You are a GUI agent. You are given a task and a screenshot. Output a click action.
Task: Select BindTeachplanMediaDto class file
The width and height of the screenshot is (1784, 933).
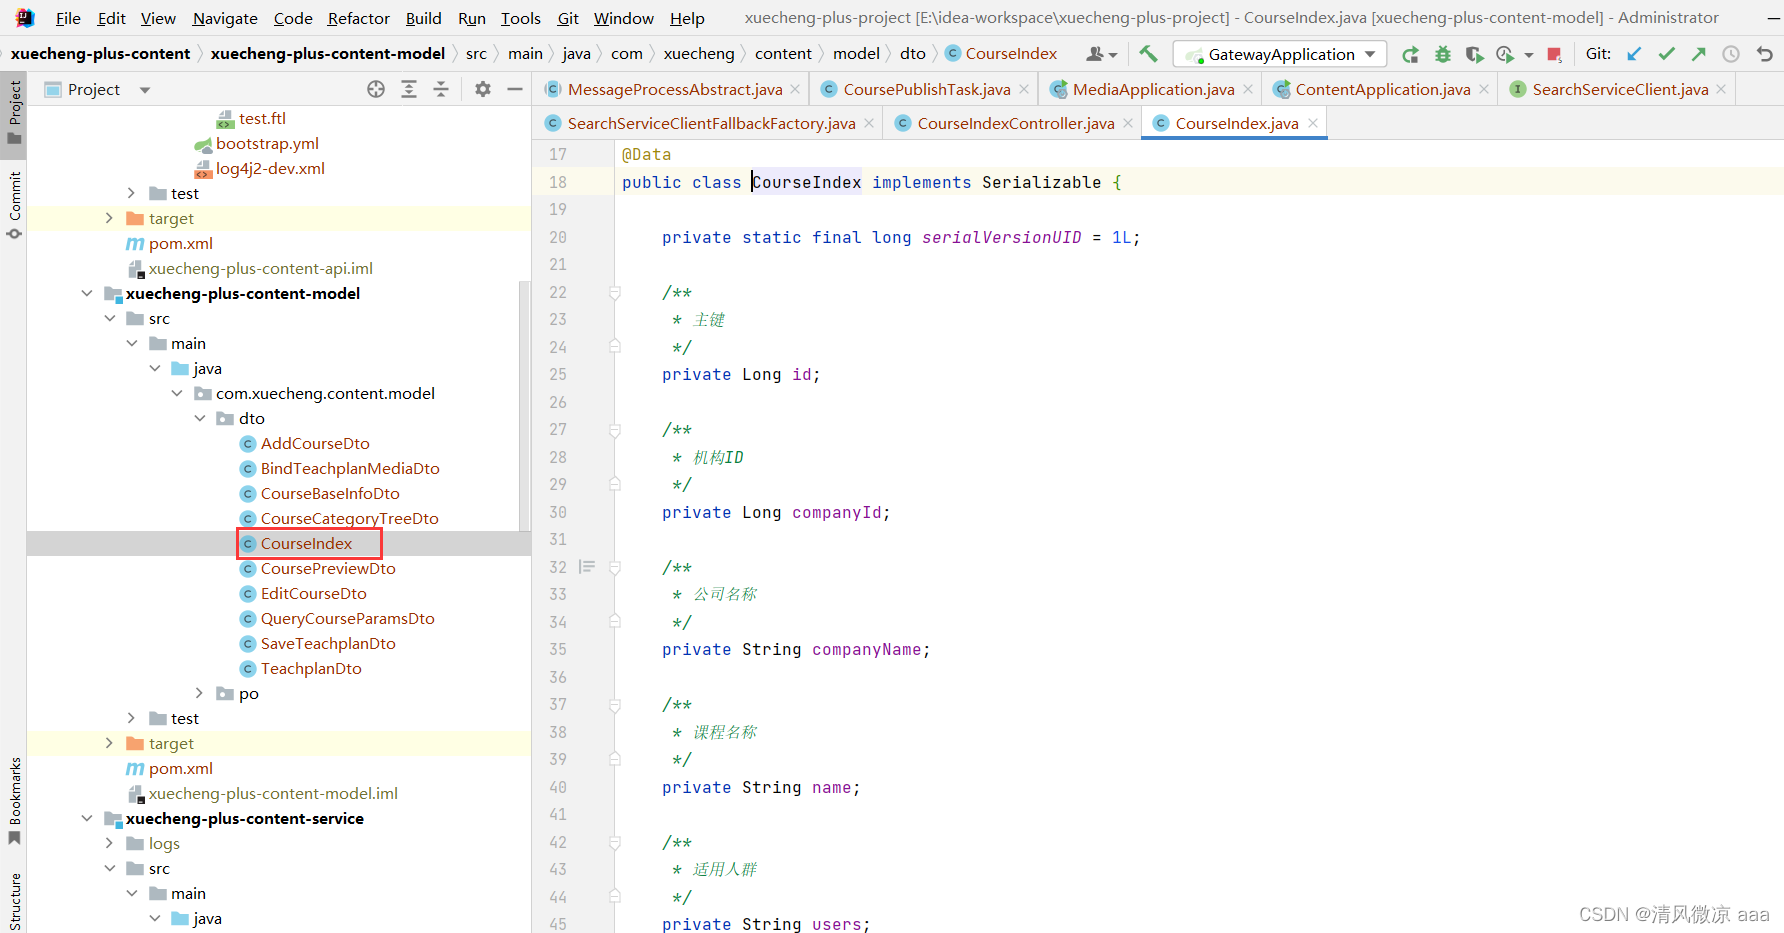(350, 468)
